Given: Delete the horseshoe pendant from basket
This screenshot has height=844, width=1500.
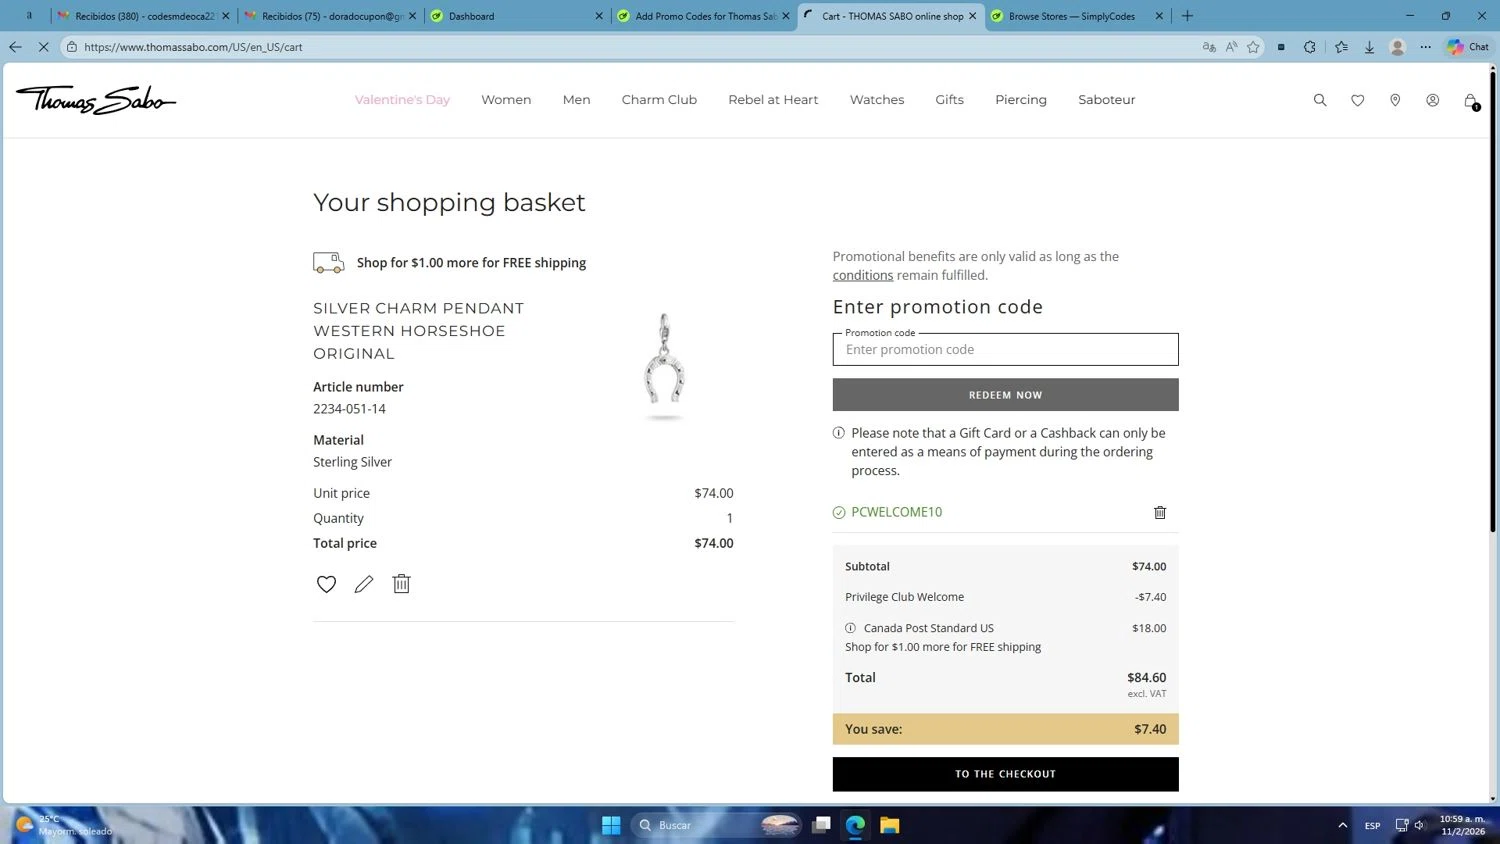Looking at the screenshot, I should click(x=401, y=583).
